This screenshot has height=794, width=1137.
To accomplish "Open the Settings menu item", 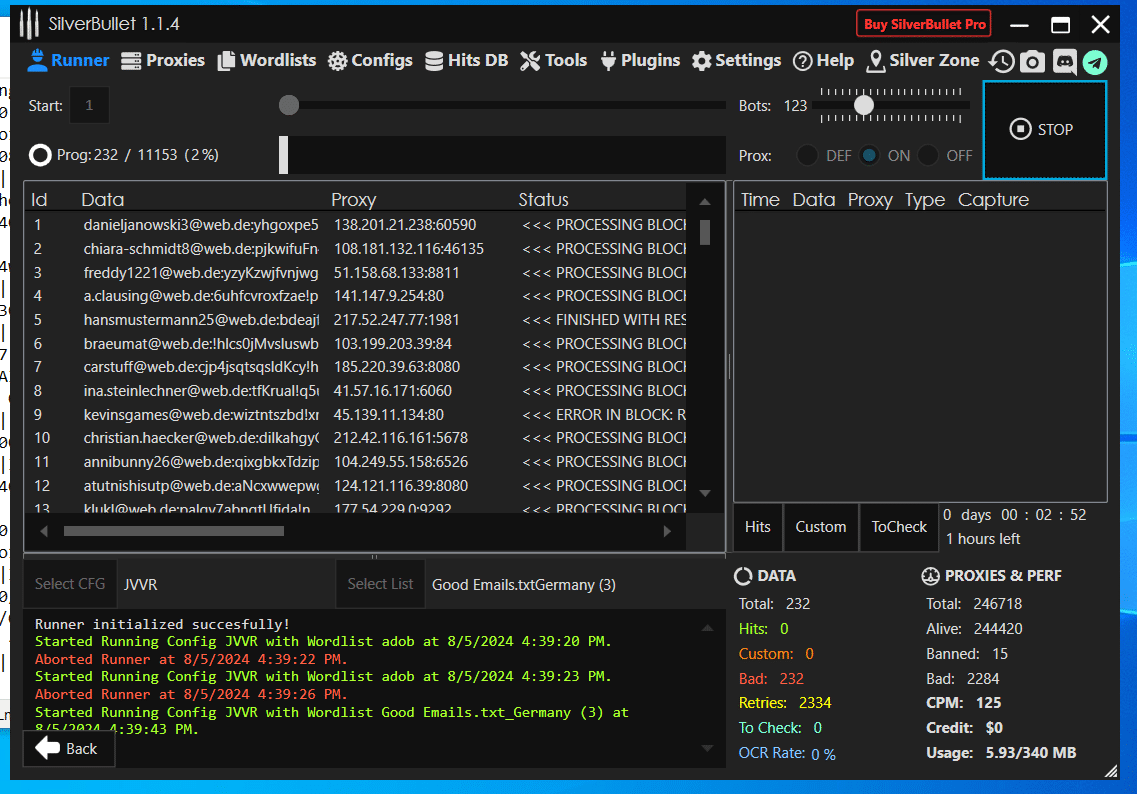I will [736, 61].
